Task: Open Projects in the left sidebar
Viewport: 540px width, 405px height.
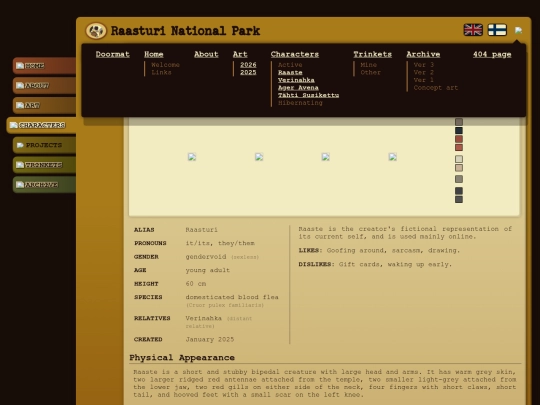Action: [x=44, y=145]
